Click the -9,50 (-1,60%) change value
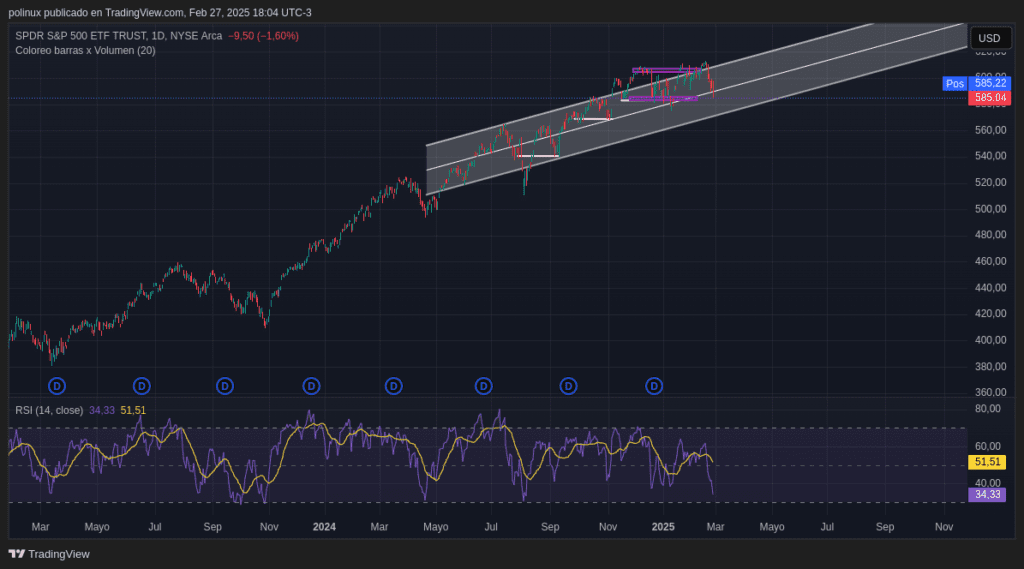The width and height of the screenshot is (1024, 569). tap(263, 36)
